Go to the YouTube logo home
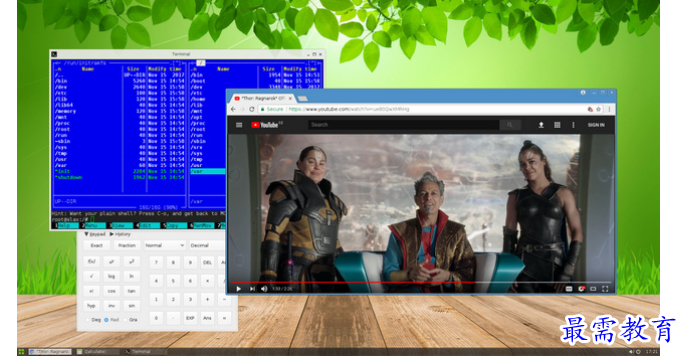This screenshot has width=684, height=361. (267, 125)
